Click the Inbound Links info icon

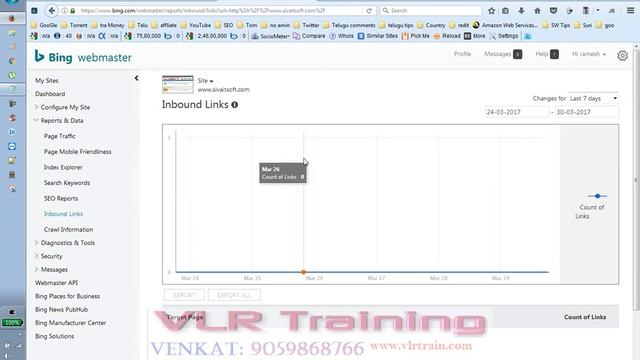point(235,105)
